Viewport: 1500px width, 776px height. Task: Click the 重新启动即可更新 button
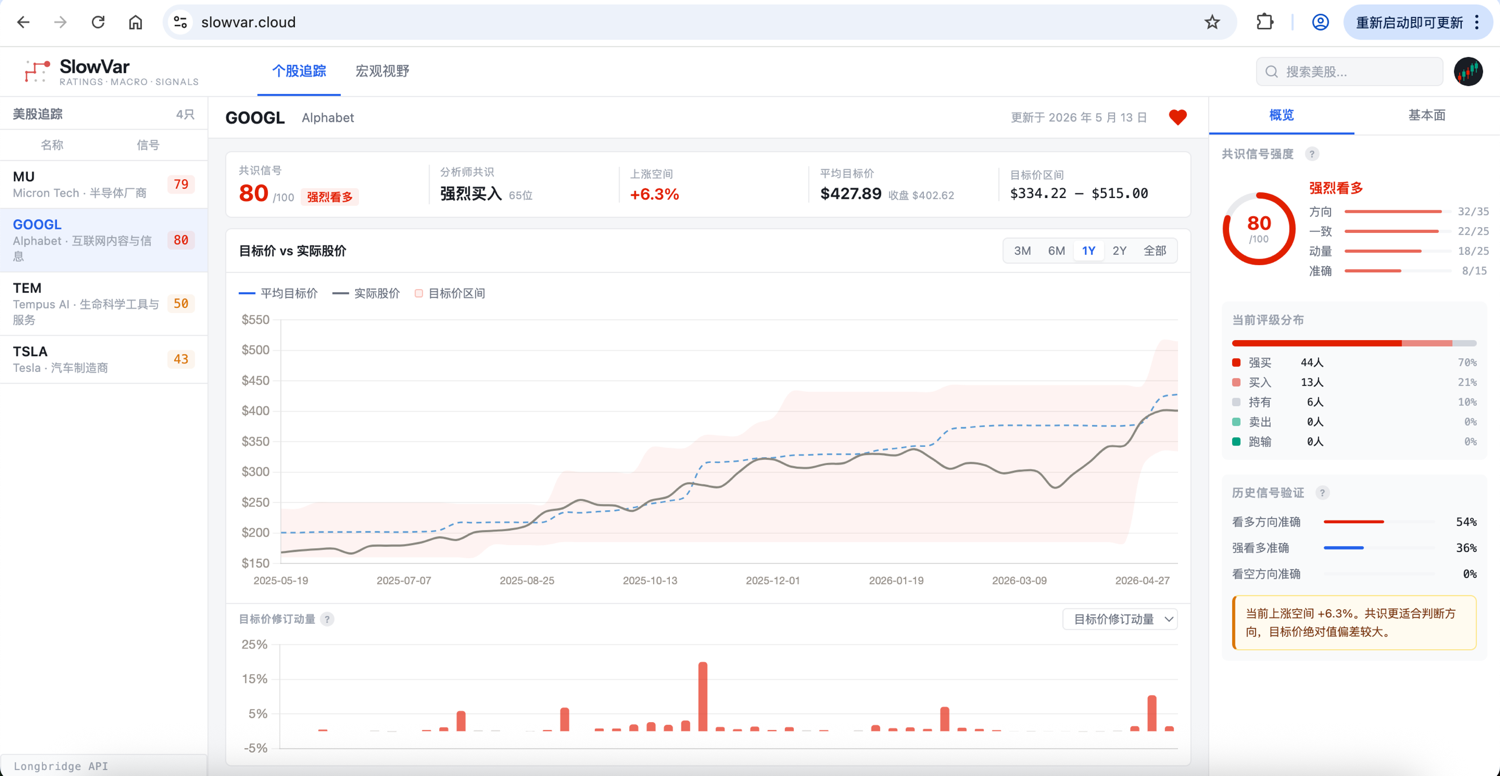pyautogui.click(x=1409, y=22)
